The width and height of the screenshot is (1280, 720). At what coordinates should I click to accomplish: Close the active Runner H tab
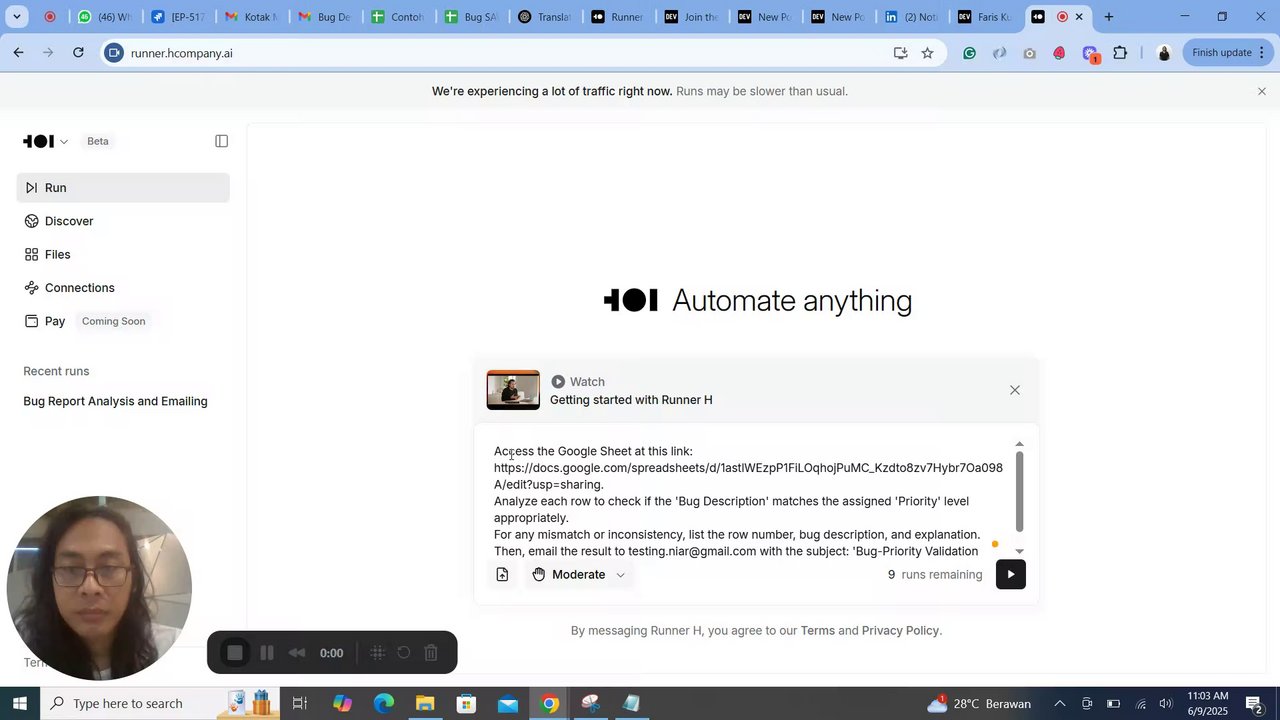click(x=1079, y=17)
